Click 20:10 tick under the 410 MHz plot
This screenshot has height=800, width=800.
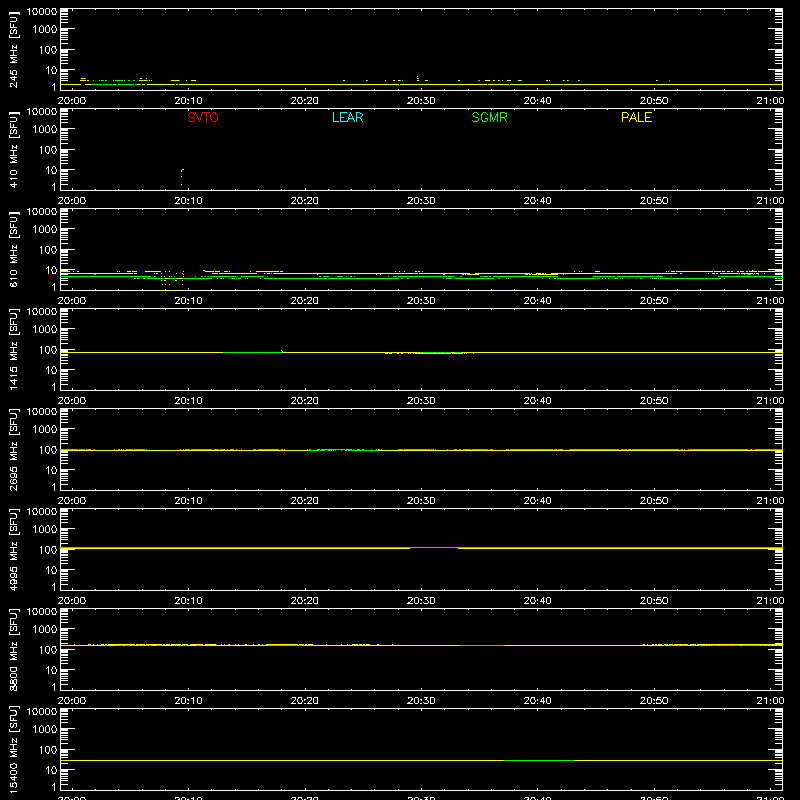click(x=188, y=201)
